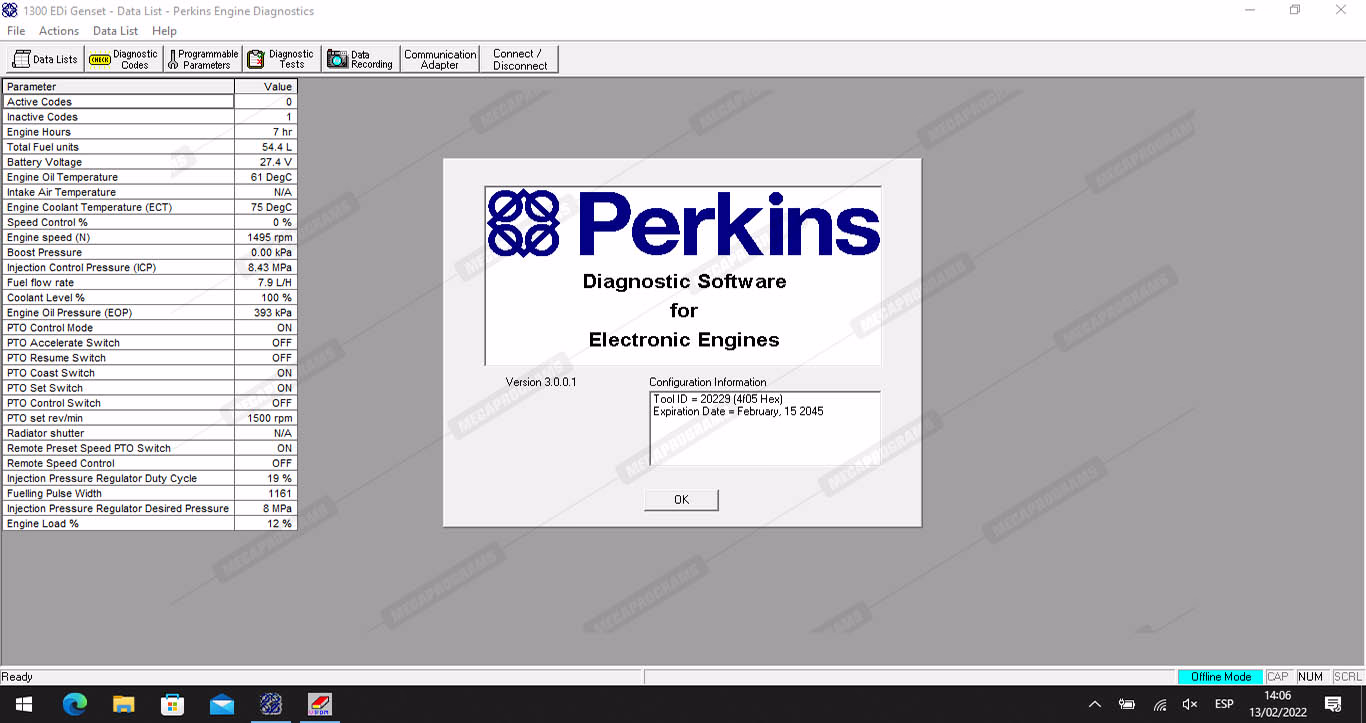The width and height of the screenshot is (1366, 723).
Task: Open the File menu
Action: tap(16, 31)
